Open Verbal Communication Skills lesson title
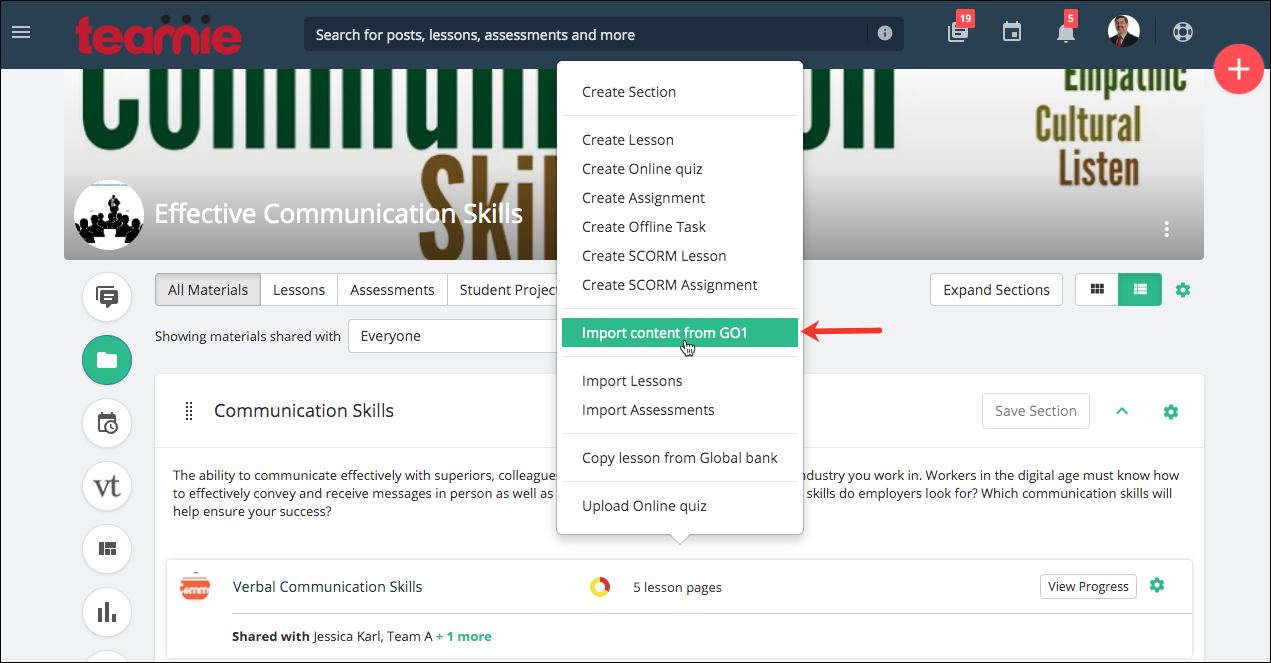The height and width of the screenshot is (663, 1271). pos(328,587)
